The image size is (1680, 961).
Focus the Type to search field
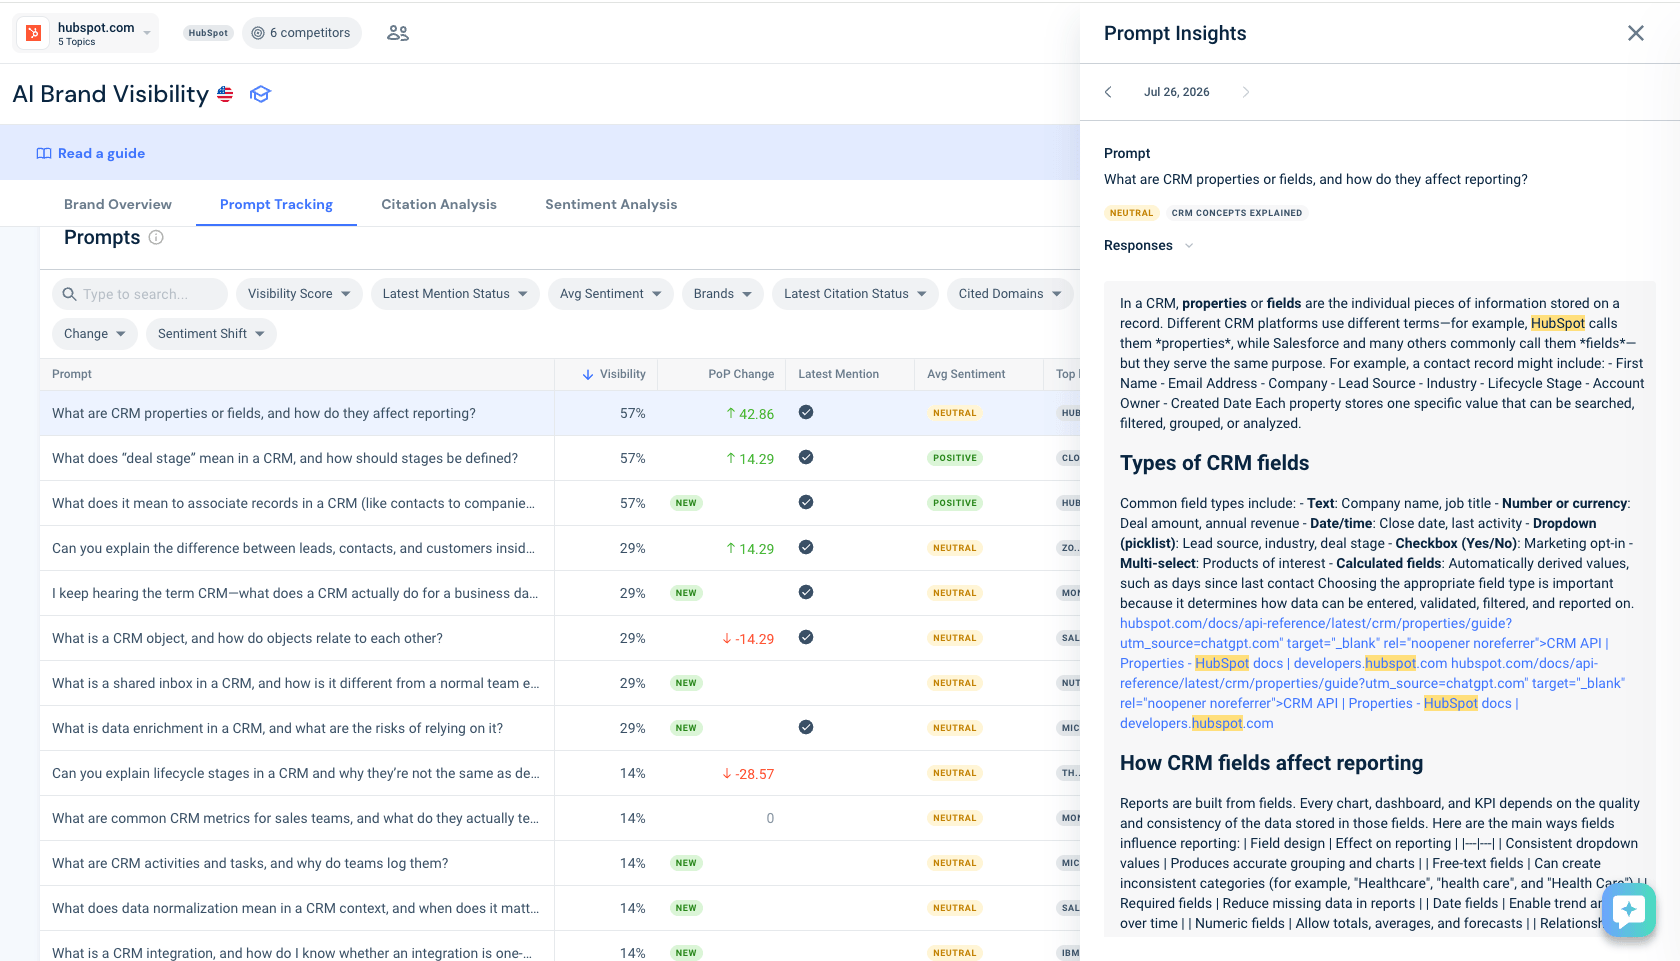click(140, 294)
